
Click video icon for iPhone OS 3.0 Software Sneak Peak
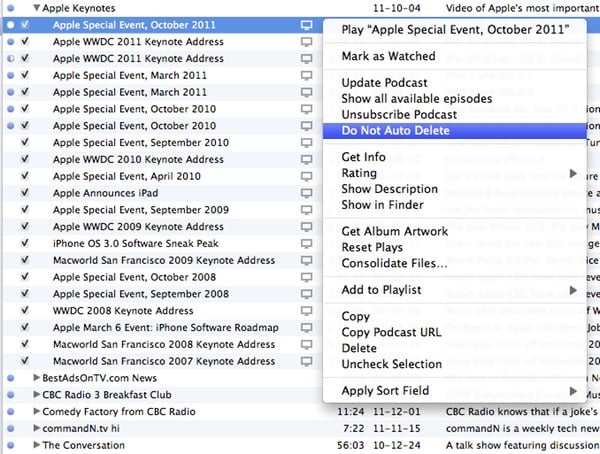click(x=307, y=244)
